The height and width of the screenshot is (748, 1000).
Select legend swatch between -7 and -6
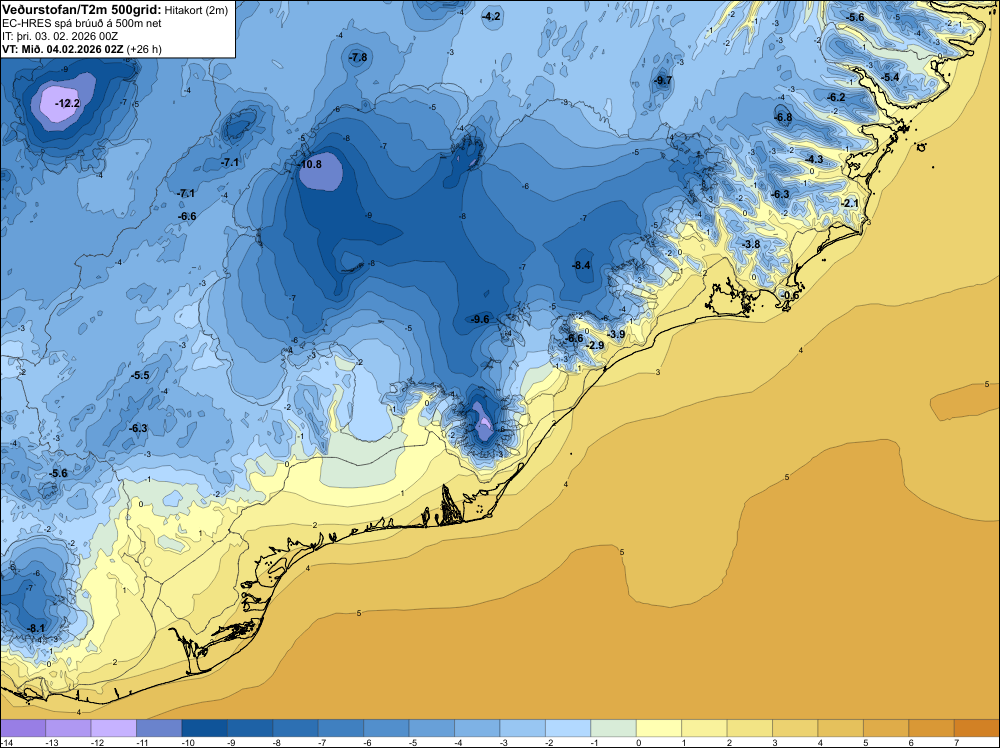coord(341,728)
